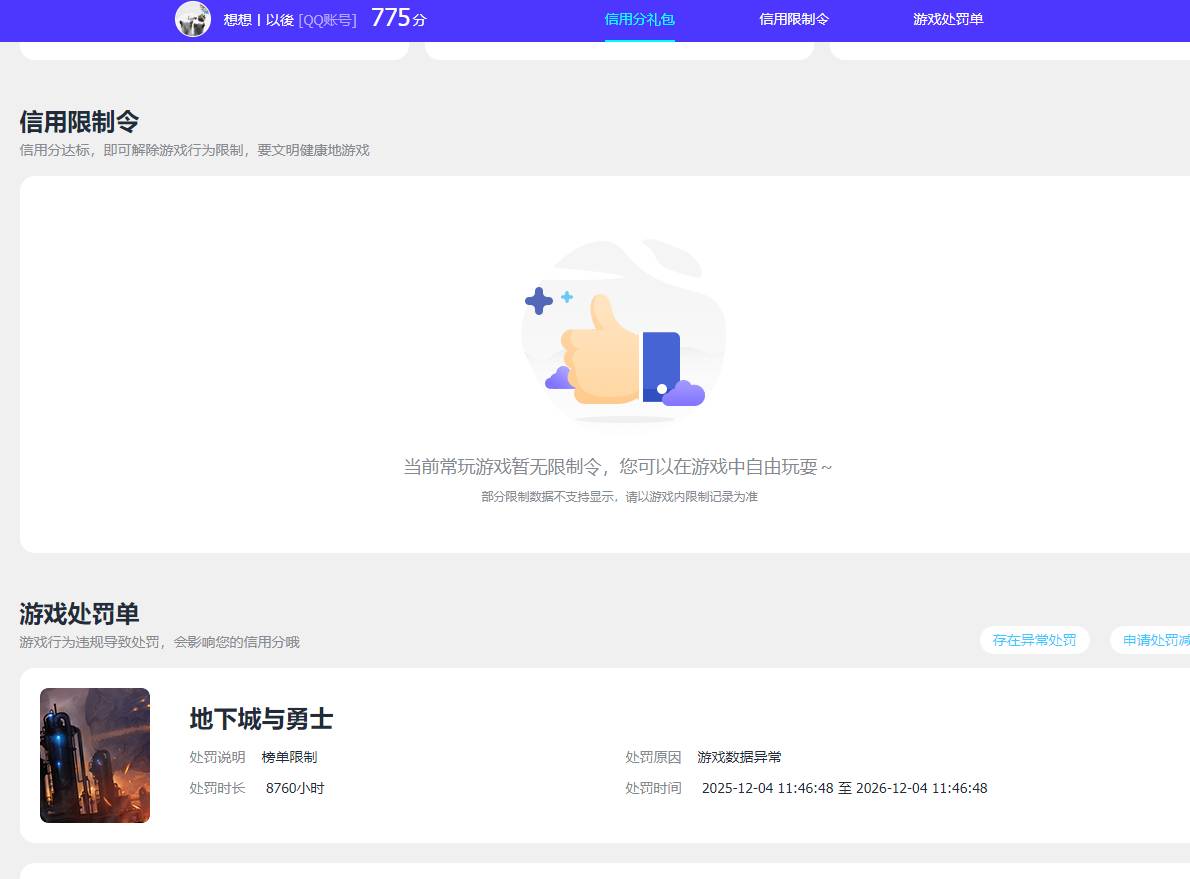Image resolution: width=1190 pixels, height=879 pixels.
Task: Click the 申请处罚减免 button
Action: click(x=1157, y=640)
